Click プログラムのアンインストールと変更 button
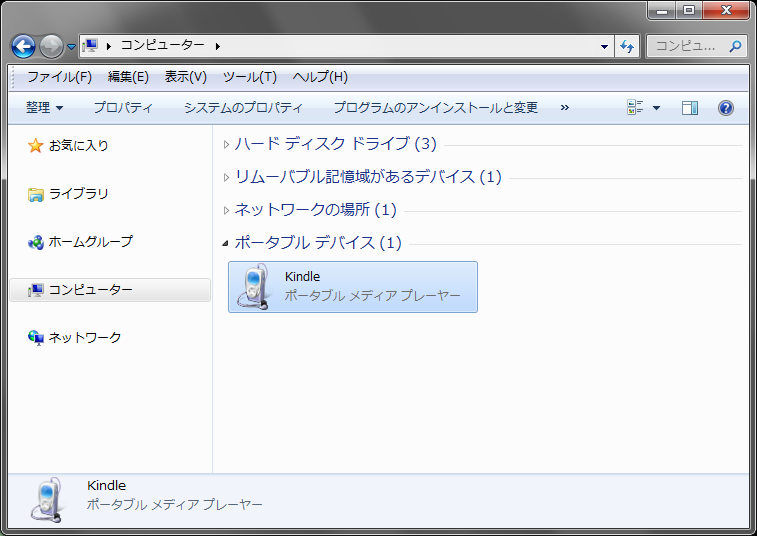 tap(435, 108)
